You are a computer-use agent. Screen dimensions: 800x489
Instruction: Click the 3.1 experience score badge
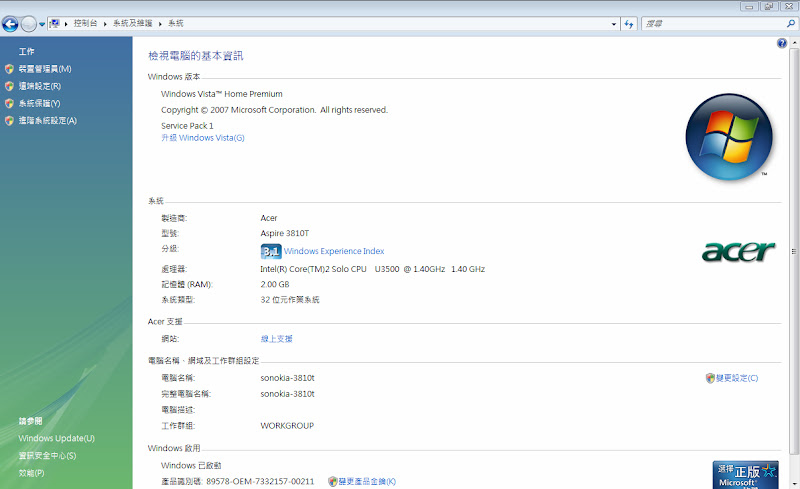[x=271, y=251]
